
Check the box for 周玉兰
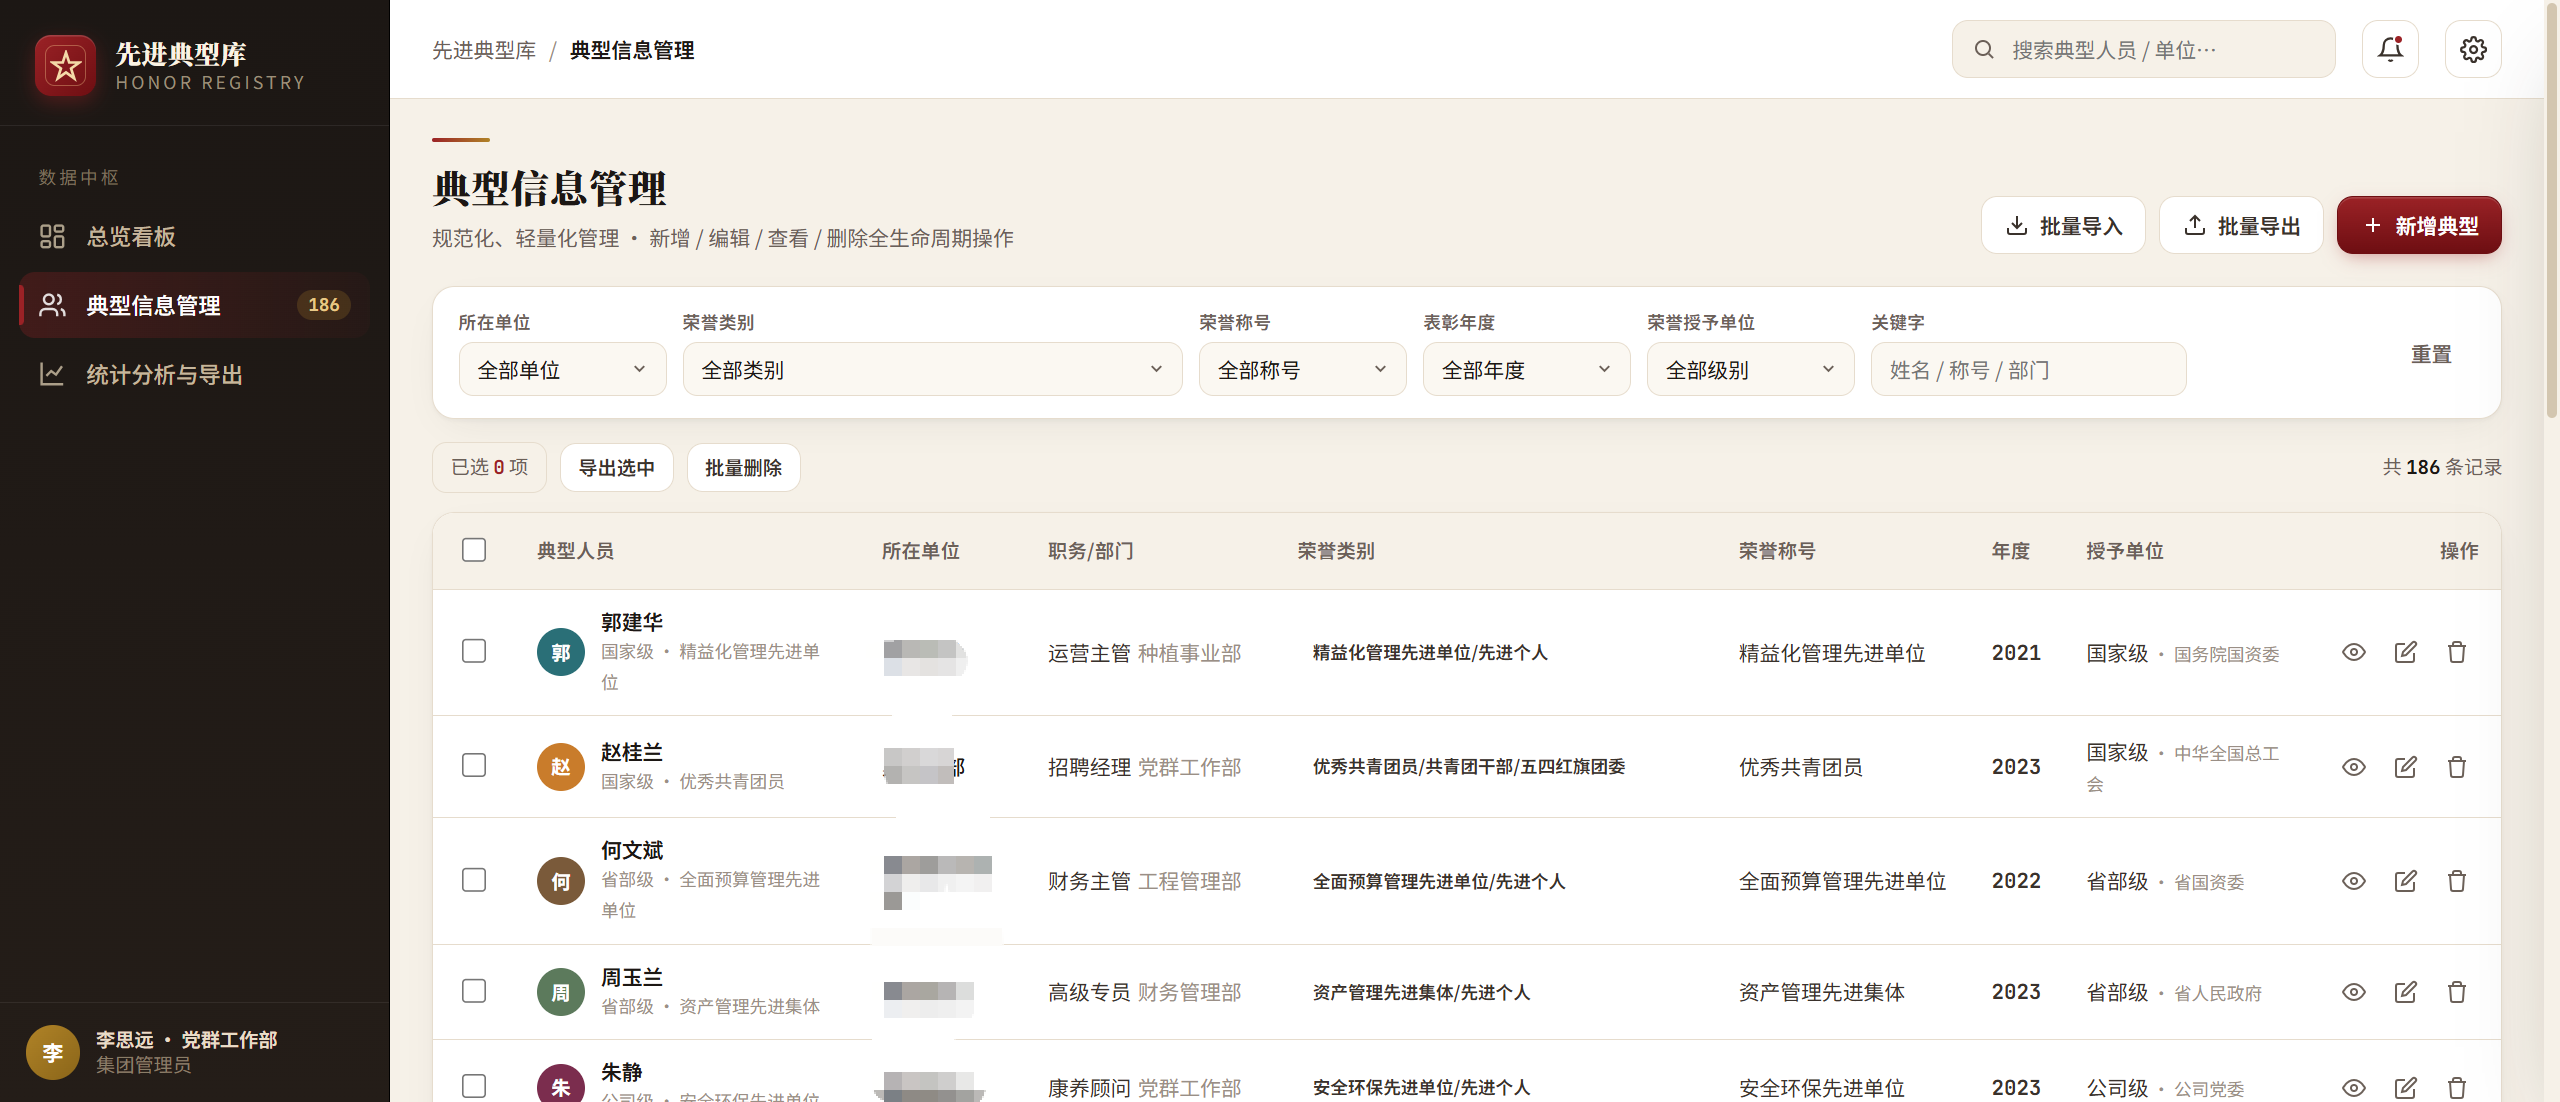pyautogui.click(x=474, y=991)
